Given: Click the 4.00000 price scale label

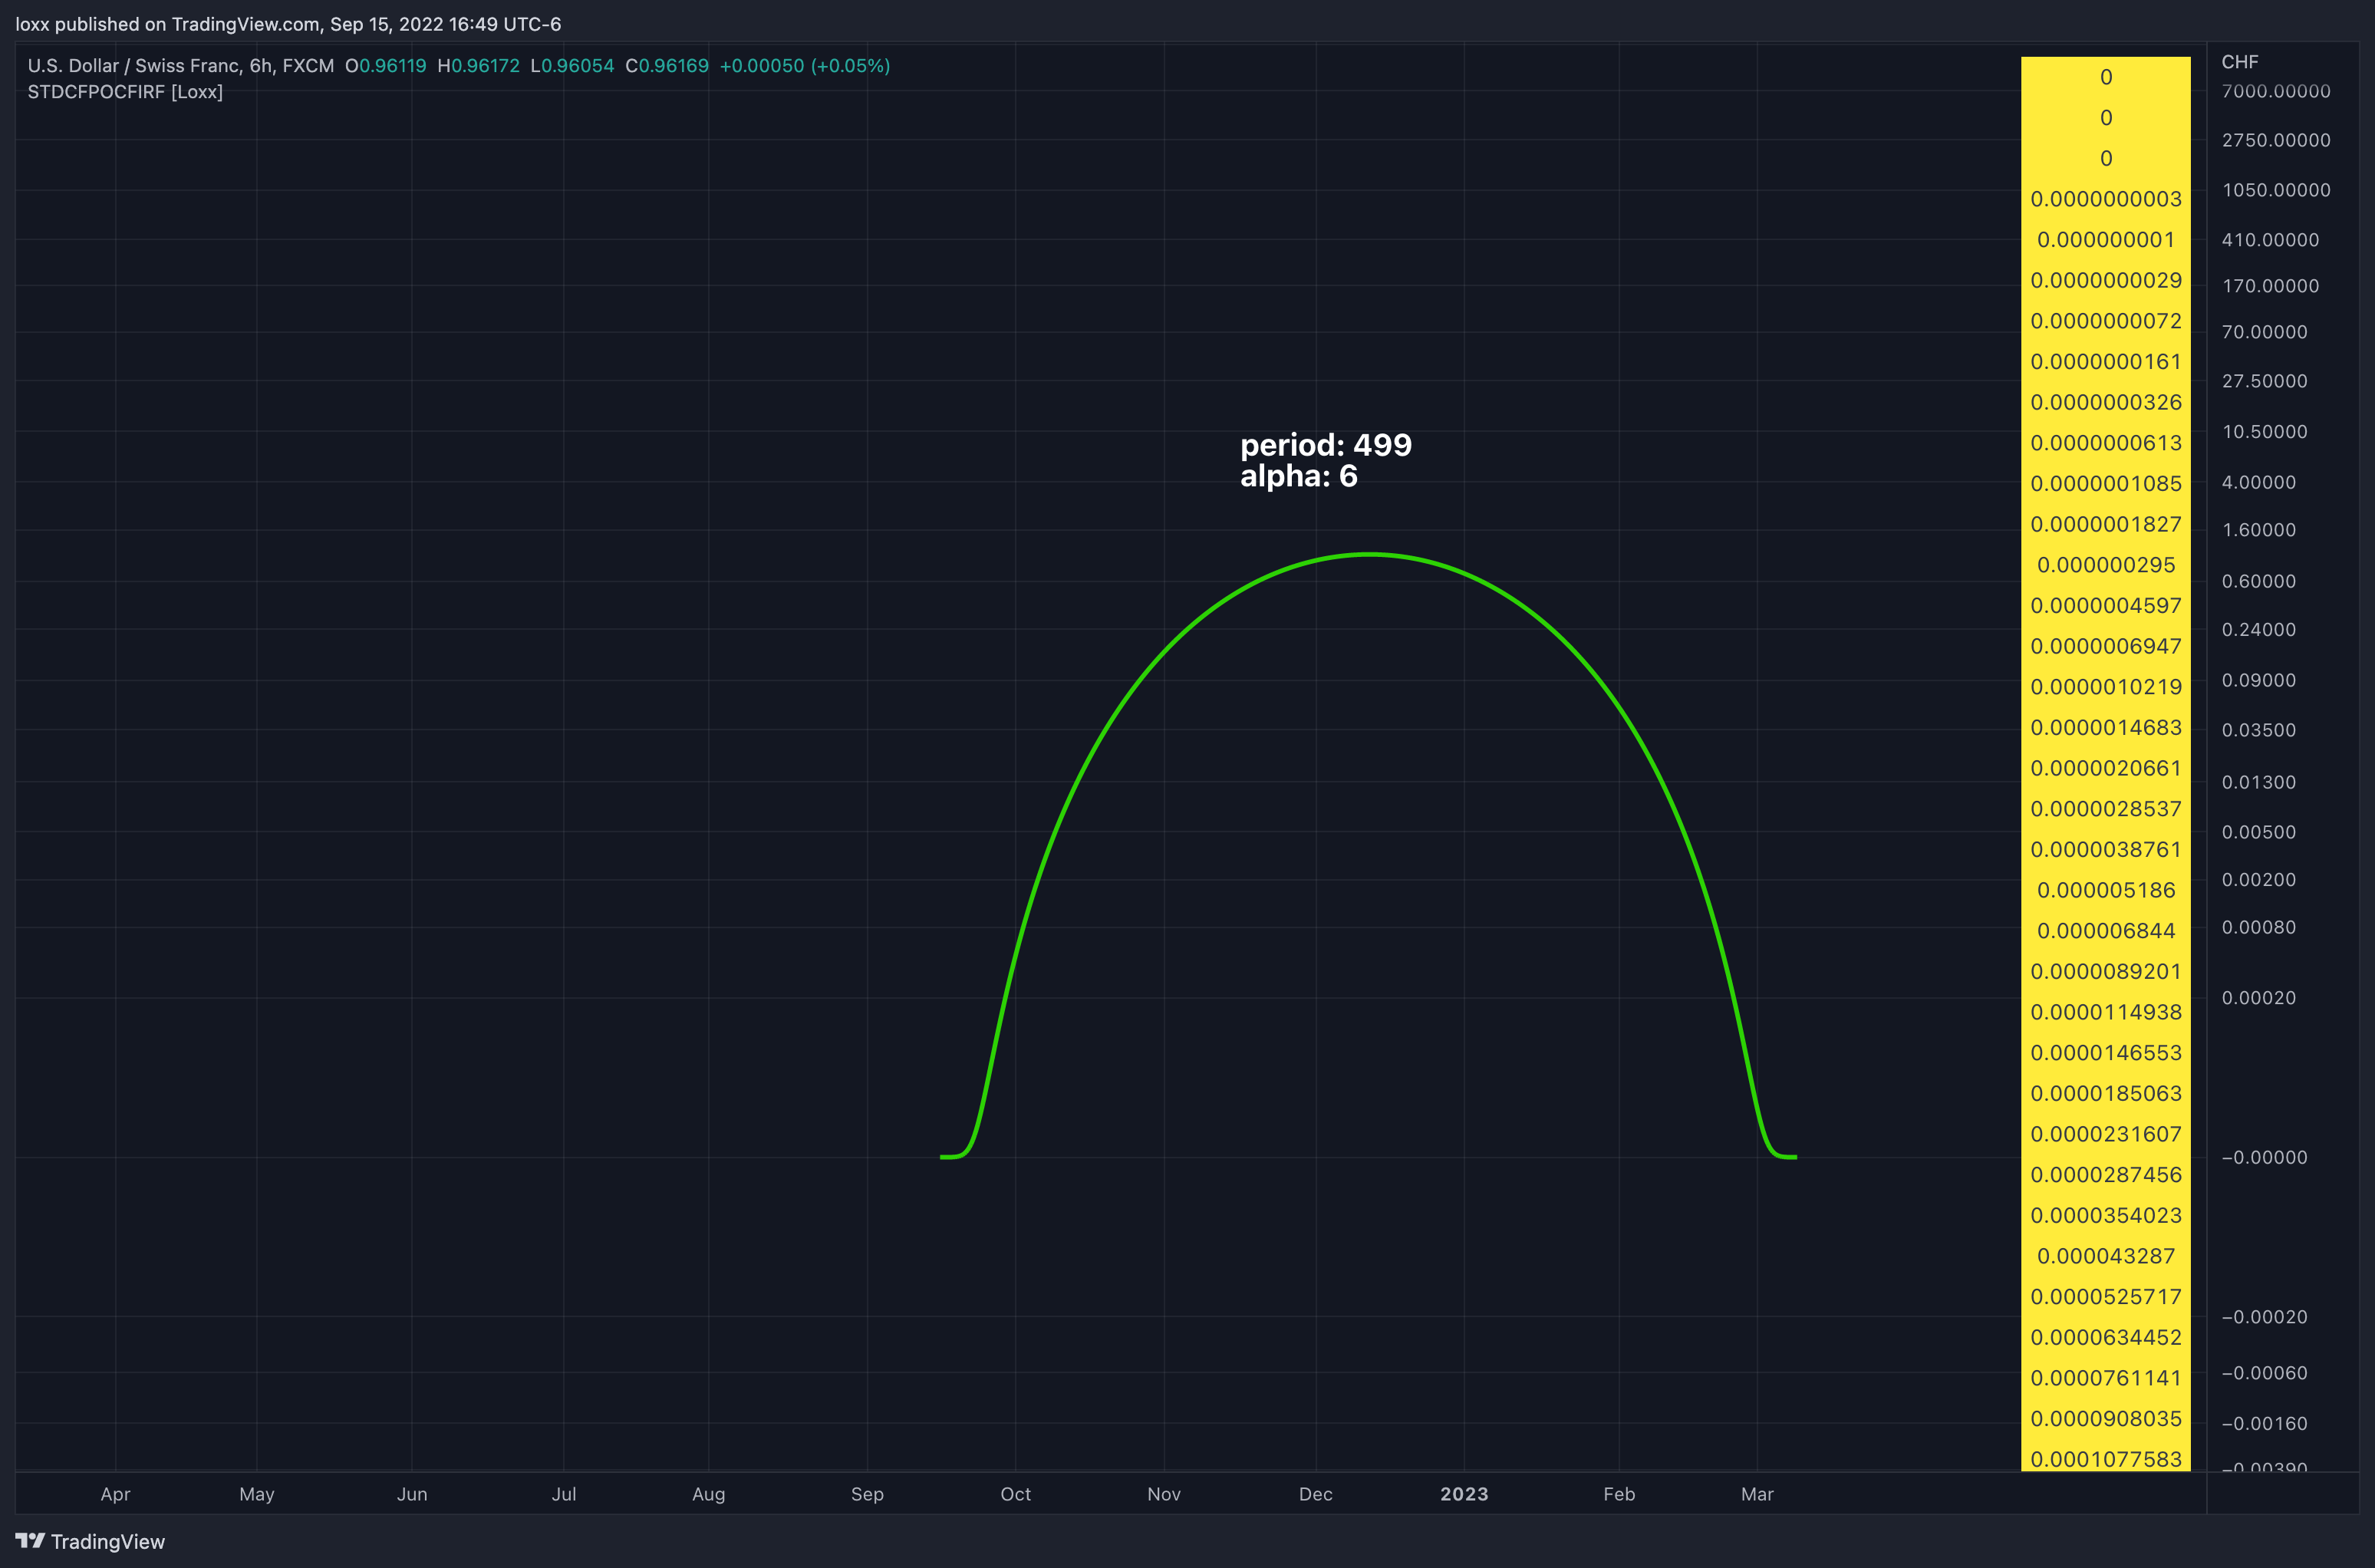Looking at the screenshot, I should pyautogui.click(x=2259, y=483).
